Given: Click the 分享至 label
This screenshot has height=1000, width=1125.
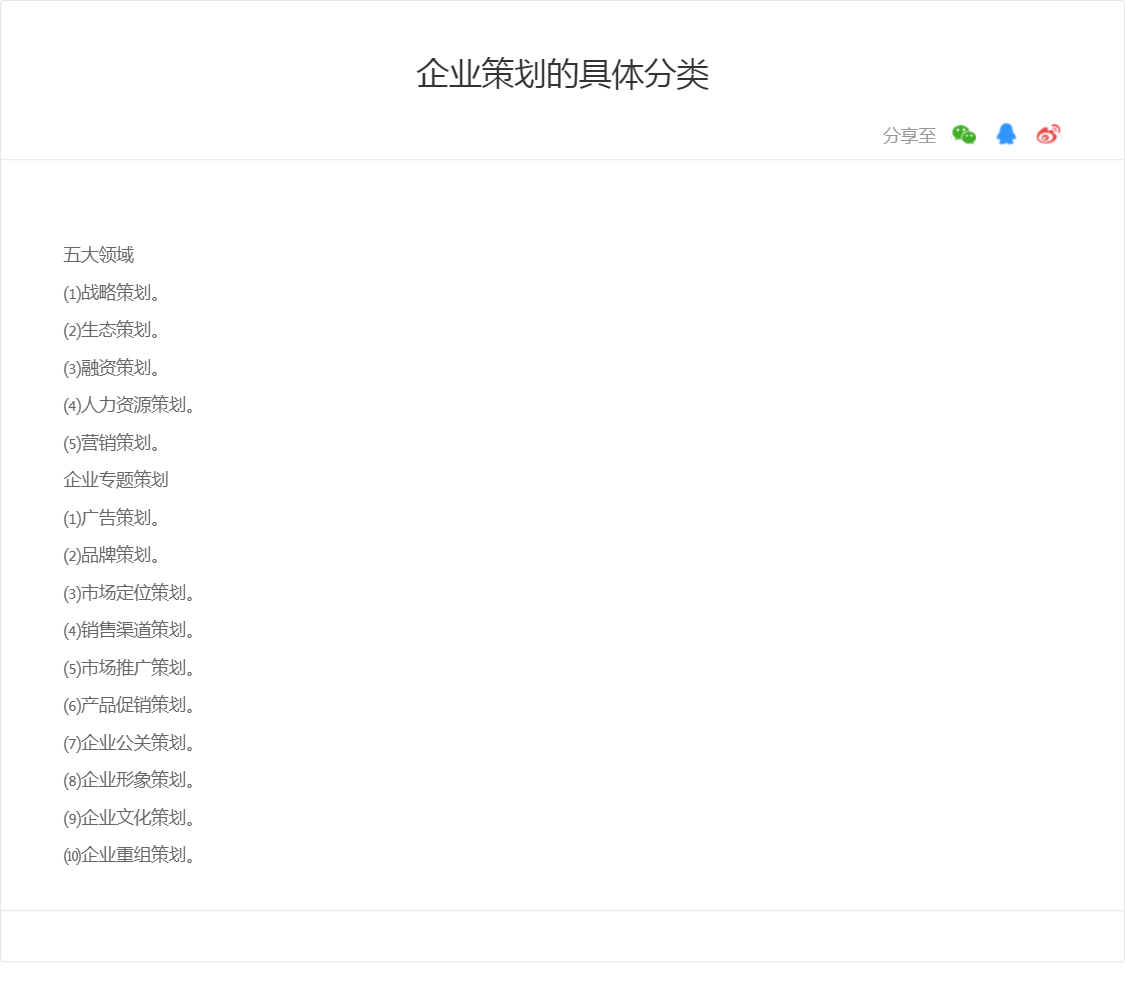Looking at the screenshot, I should (909, 136).
